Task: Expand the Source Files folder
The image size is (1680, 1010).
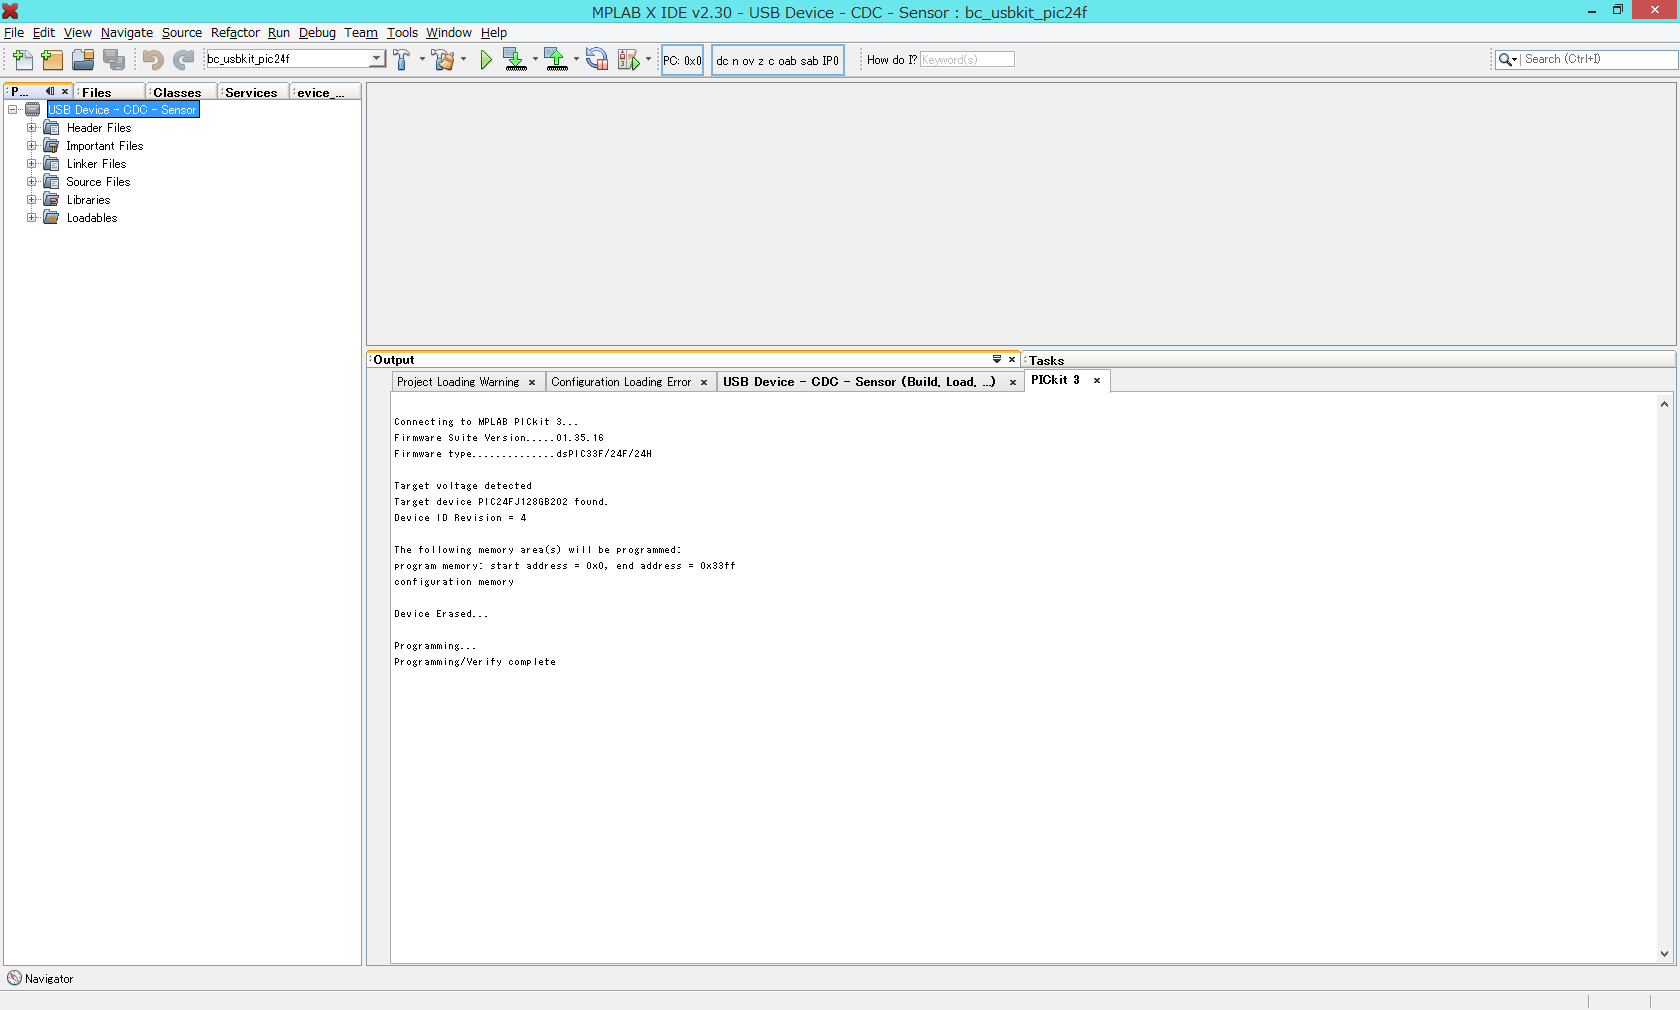Action: 31,182
